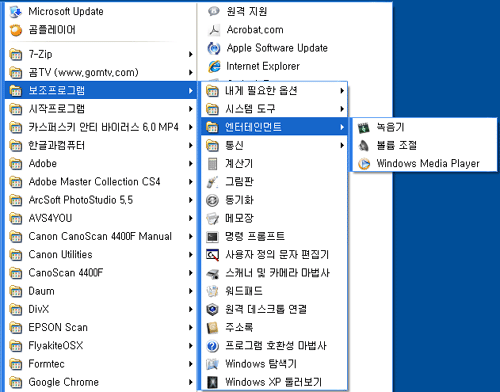Open the ArcSoft PhotoStudio 5.5 group

101,200
